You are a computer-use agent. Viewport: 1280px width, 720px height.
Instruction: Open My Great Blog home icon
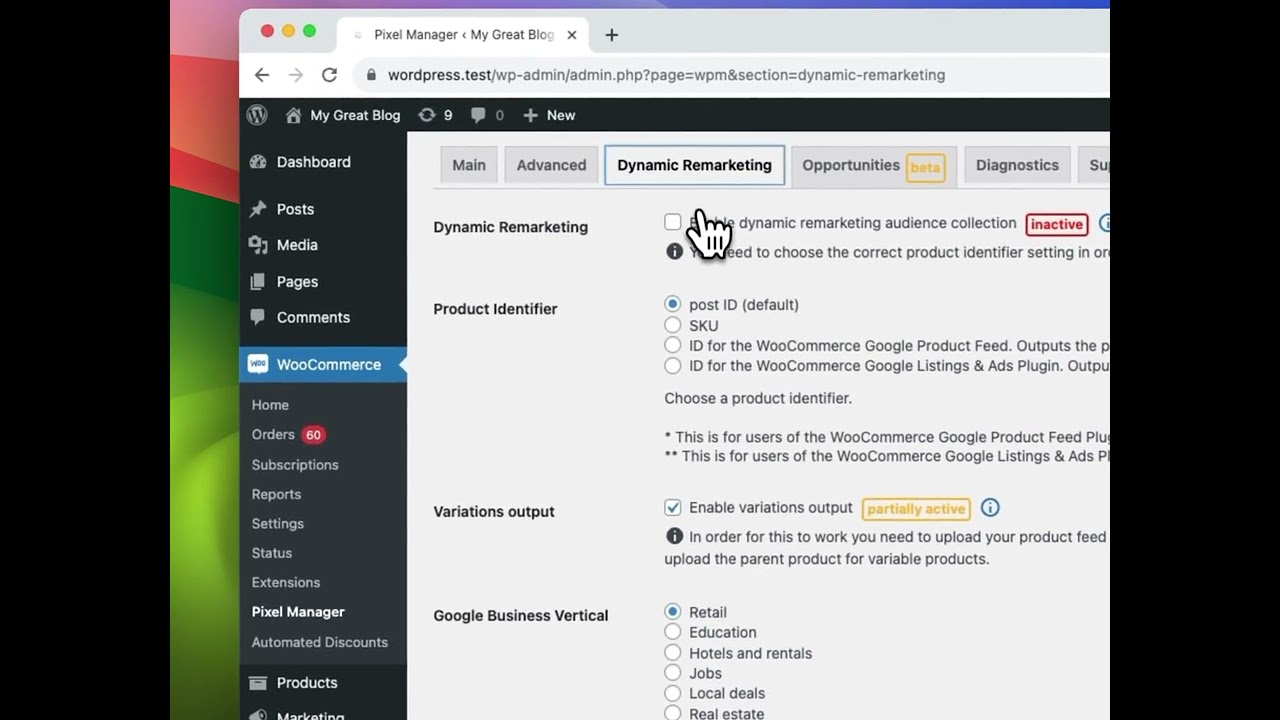[x=293, y=115]
